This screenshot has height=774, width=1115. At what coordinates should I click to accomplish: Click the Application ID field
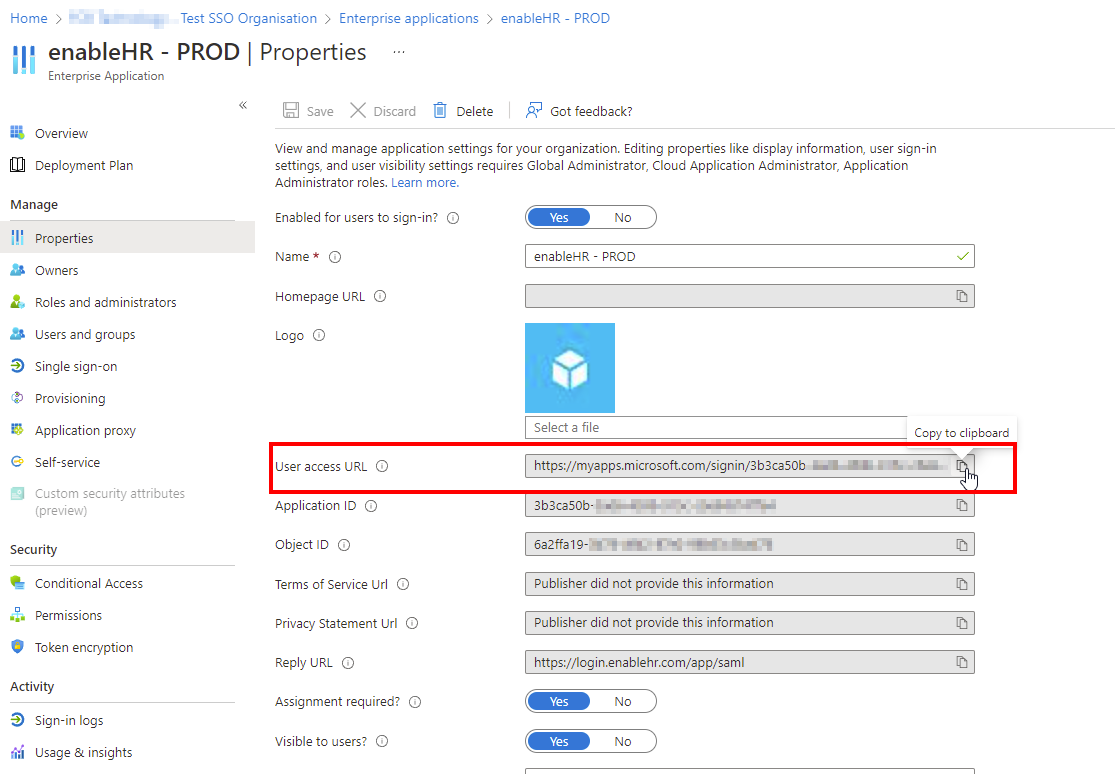(749, 505)
